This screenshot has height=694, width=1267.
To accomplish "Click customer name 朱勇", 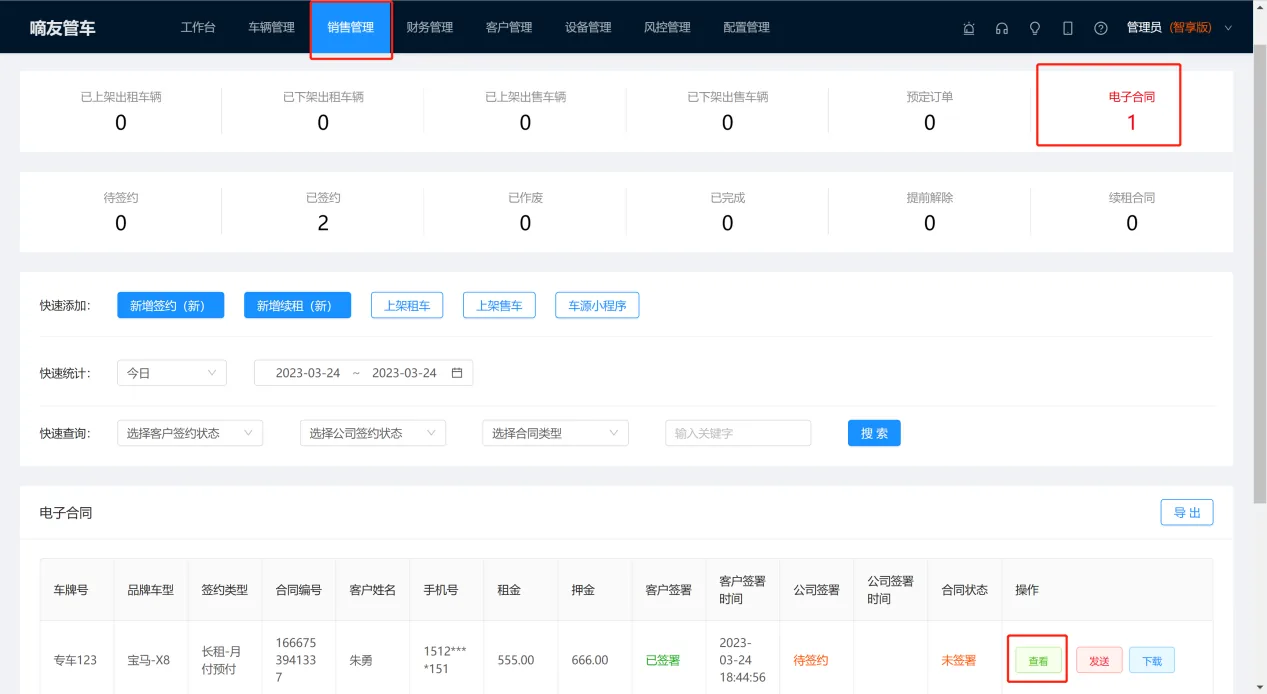I will coord(360,661).
